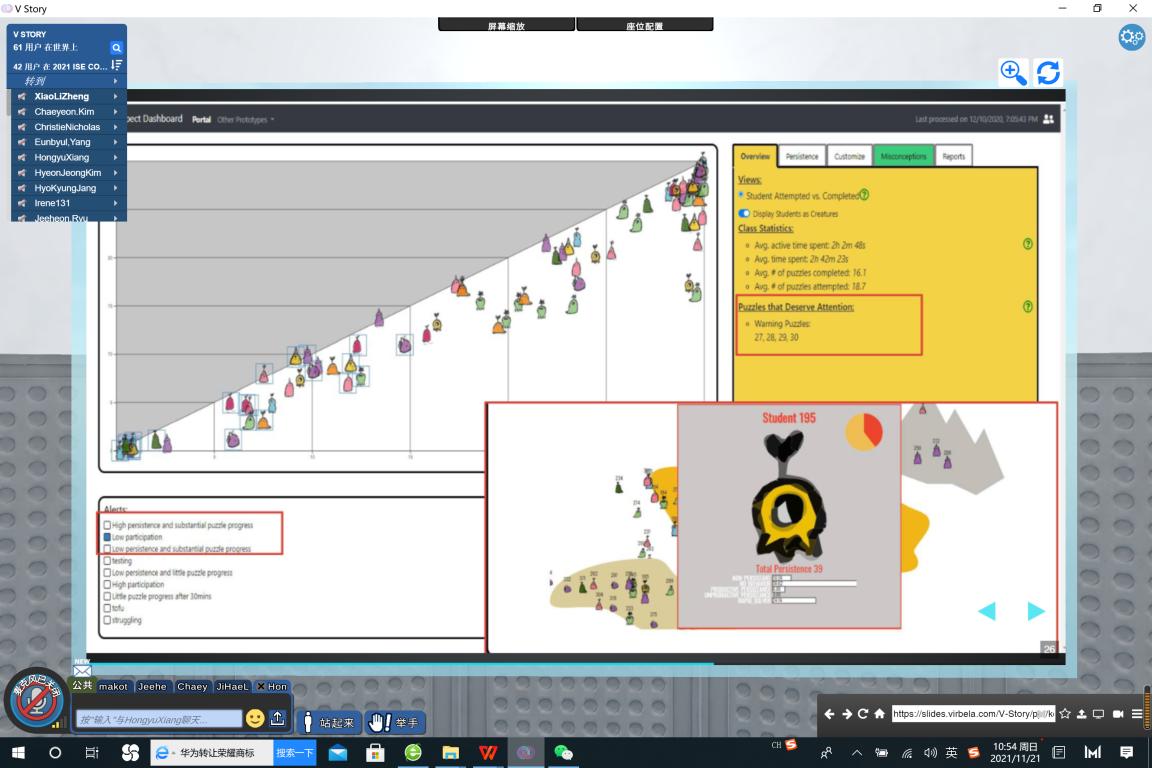
Task: Check the struggling alert checkbox
Action: point(108,620)
